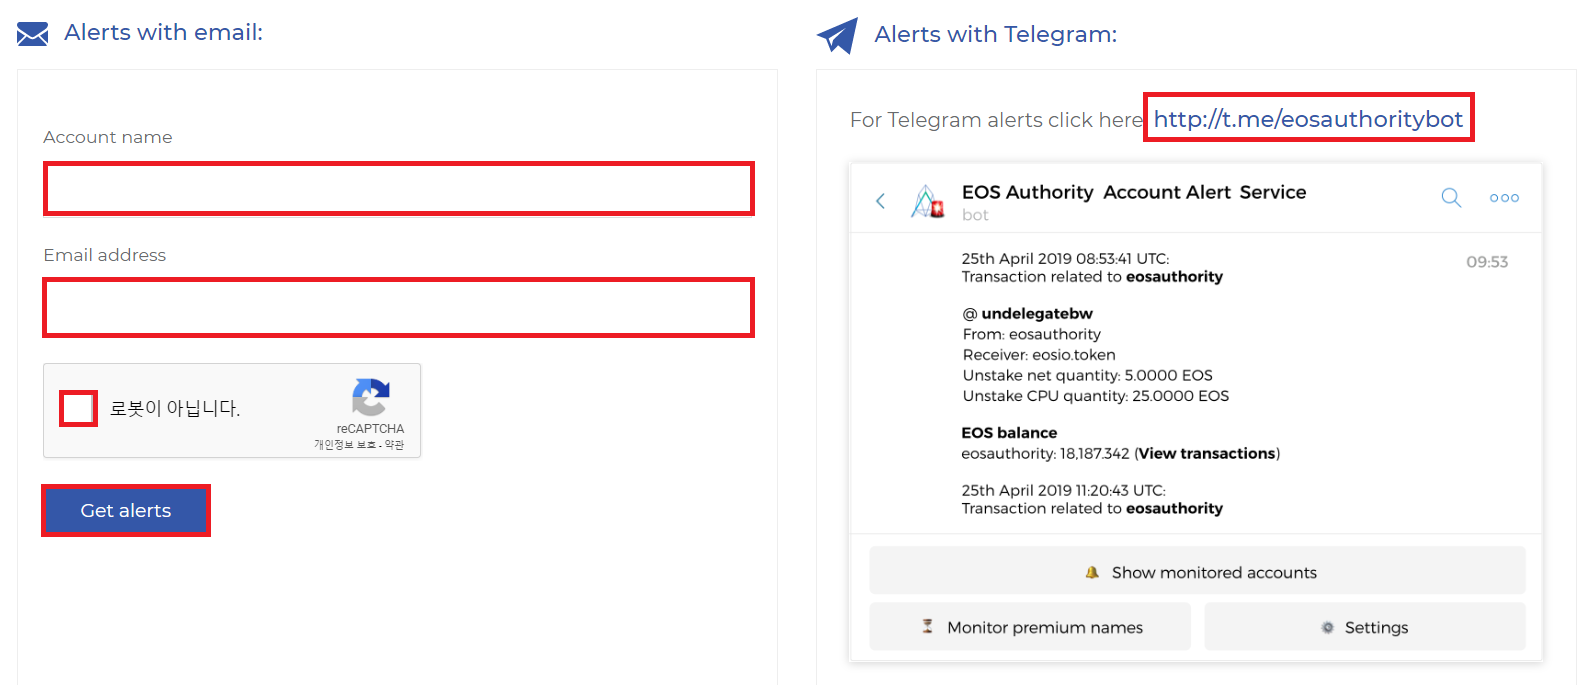Screen dimensions: 1584x685
Task: Click the EOS Authority bot avatar
Action: (x=928, y=201)
